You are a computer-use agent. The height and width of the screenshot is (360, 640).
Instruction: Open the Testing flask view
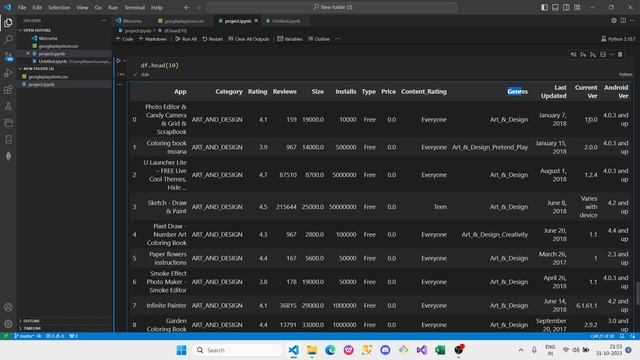8,106
